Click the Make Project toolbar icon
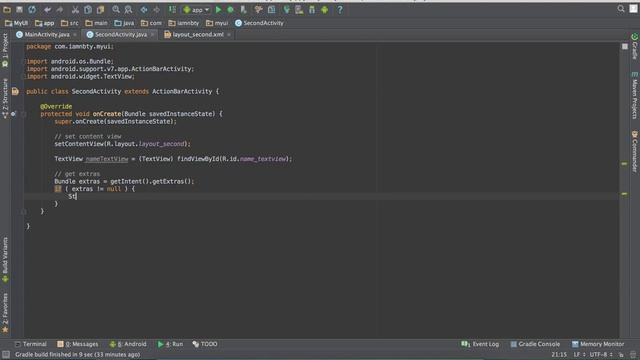640x360 pixels. (172, 9)
